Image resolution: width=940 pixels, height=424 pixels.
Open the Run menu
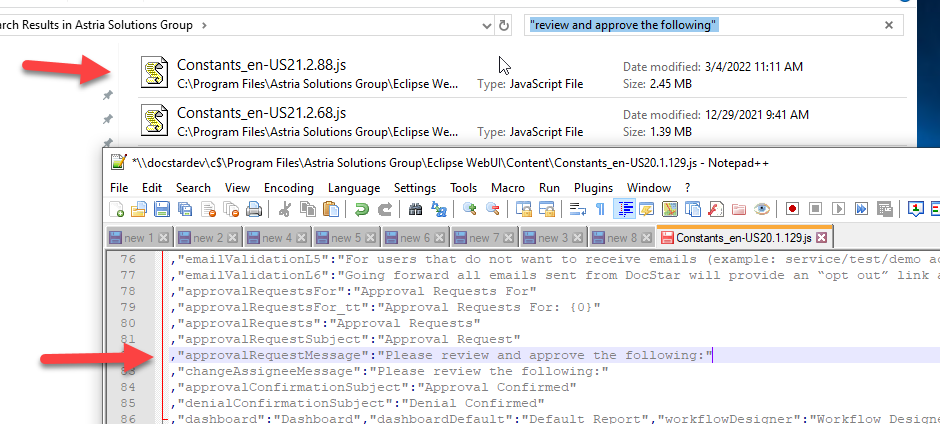coord(549,188)
